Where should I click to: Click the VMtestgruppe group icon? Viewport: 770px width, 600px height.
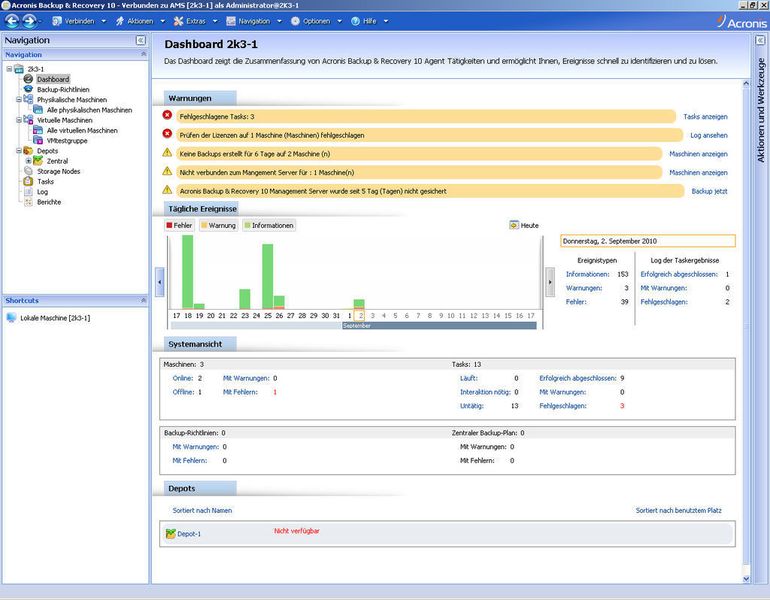(38, 140)
